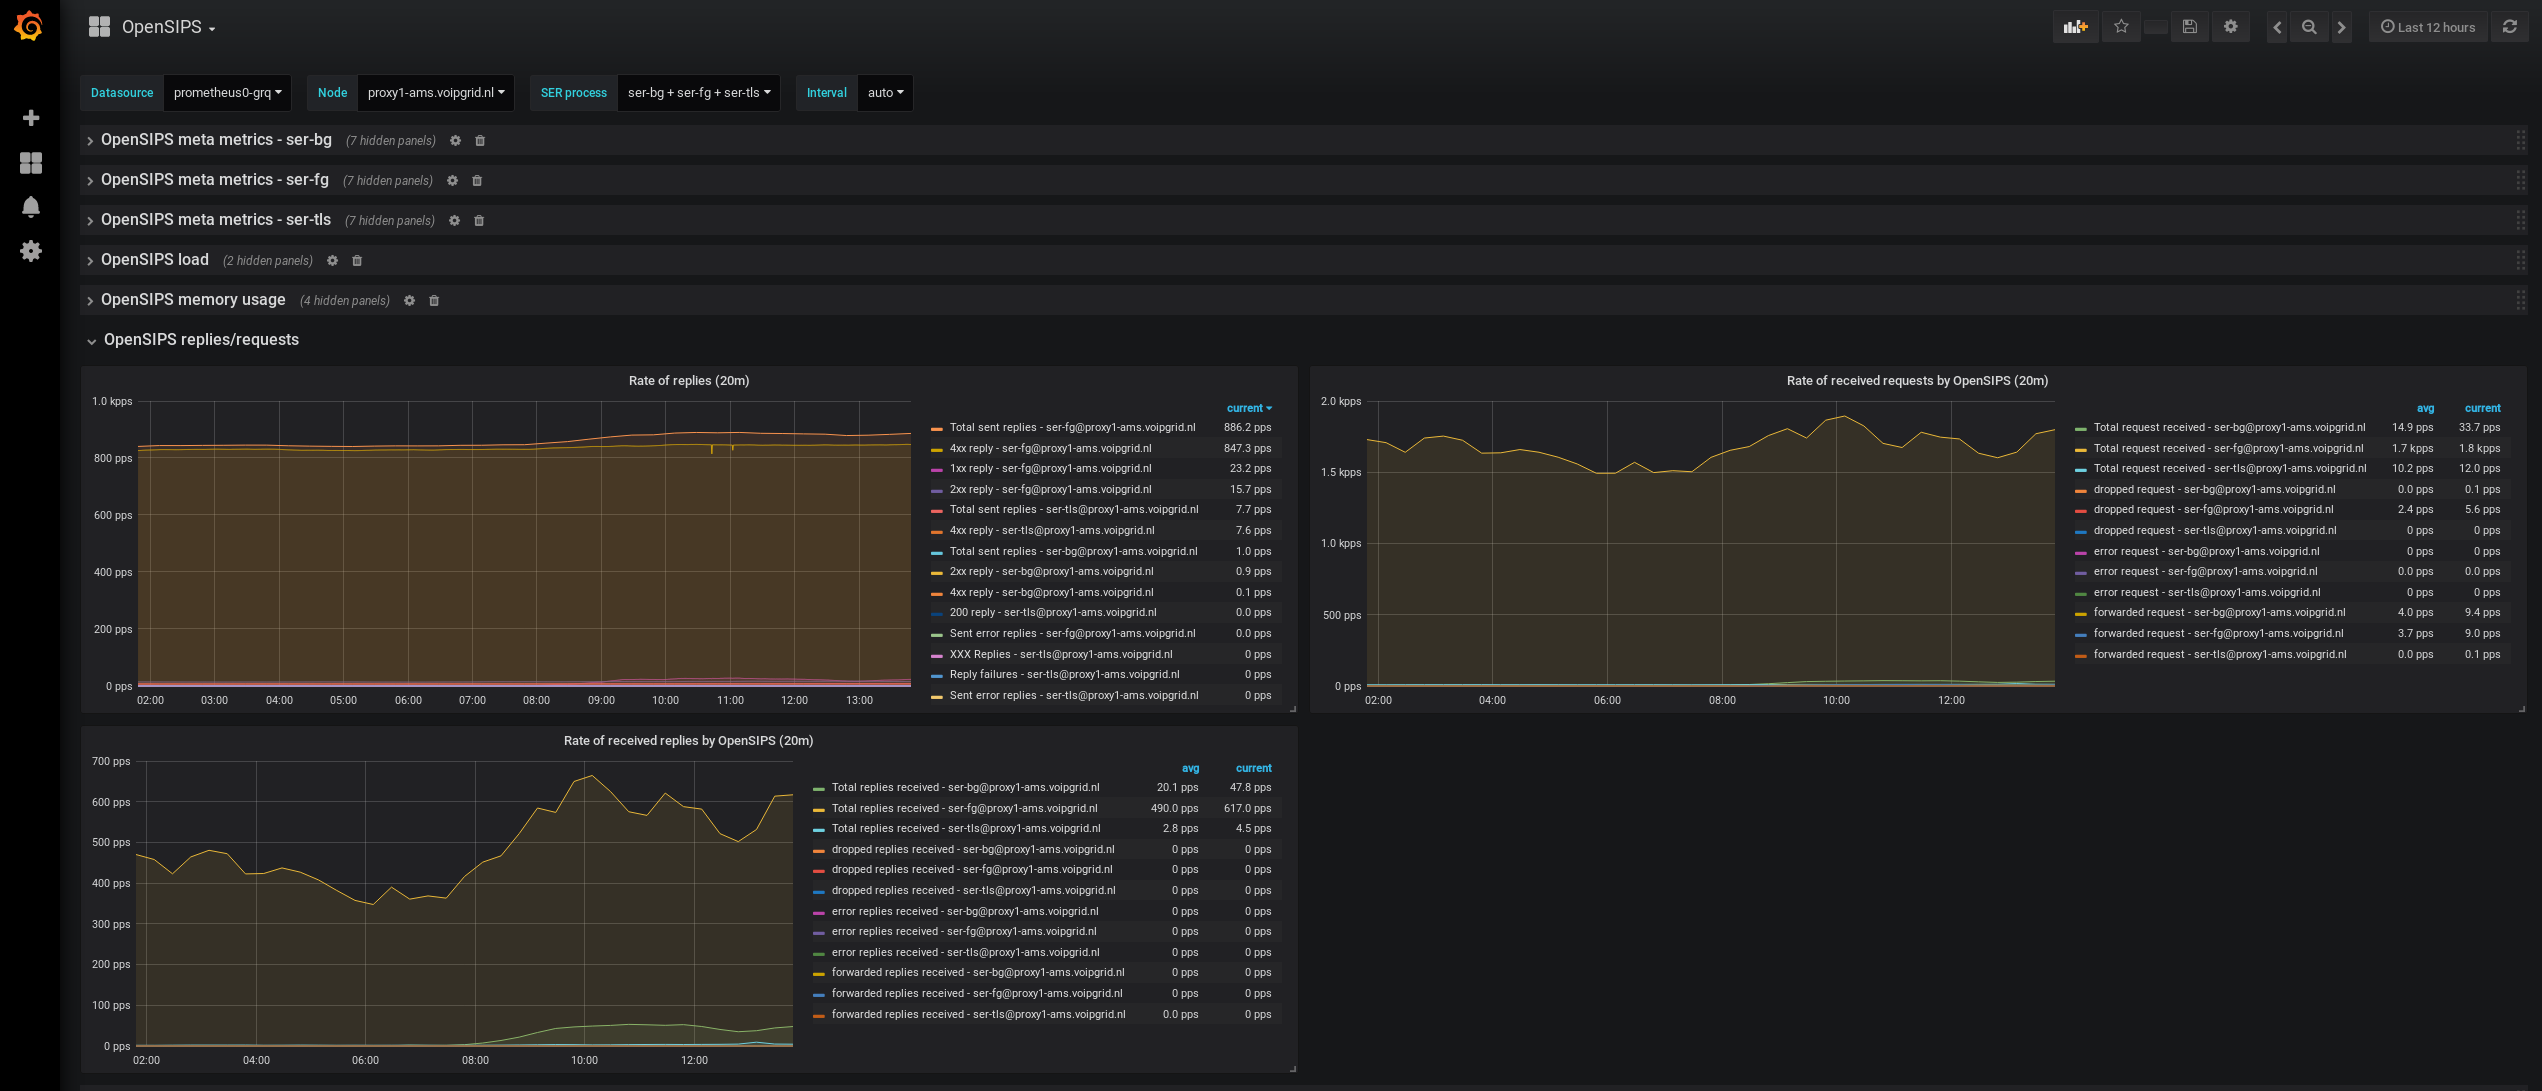
Task: Expand OpenSIPS memory usage row
Action: 193,300
